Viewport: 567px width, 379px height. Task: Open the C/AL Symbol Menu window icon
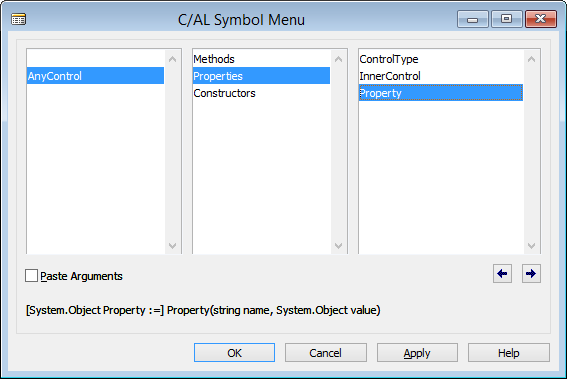click(18, 19)
